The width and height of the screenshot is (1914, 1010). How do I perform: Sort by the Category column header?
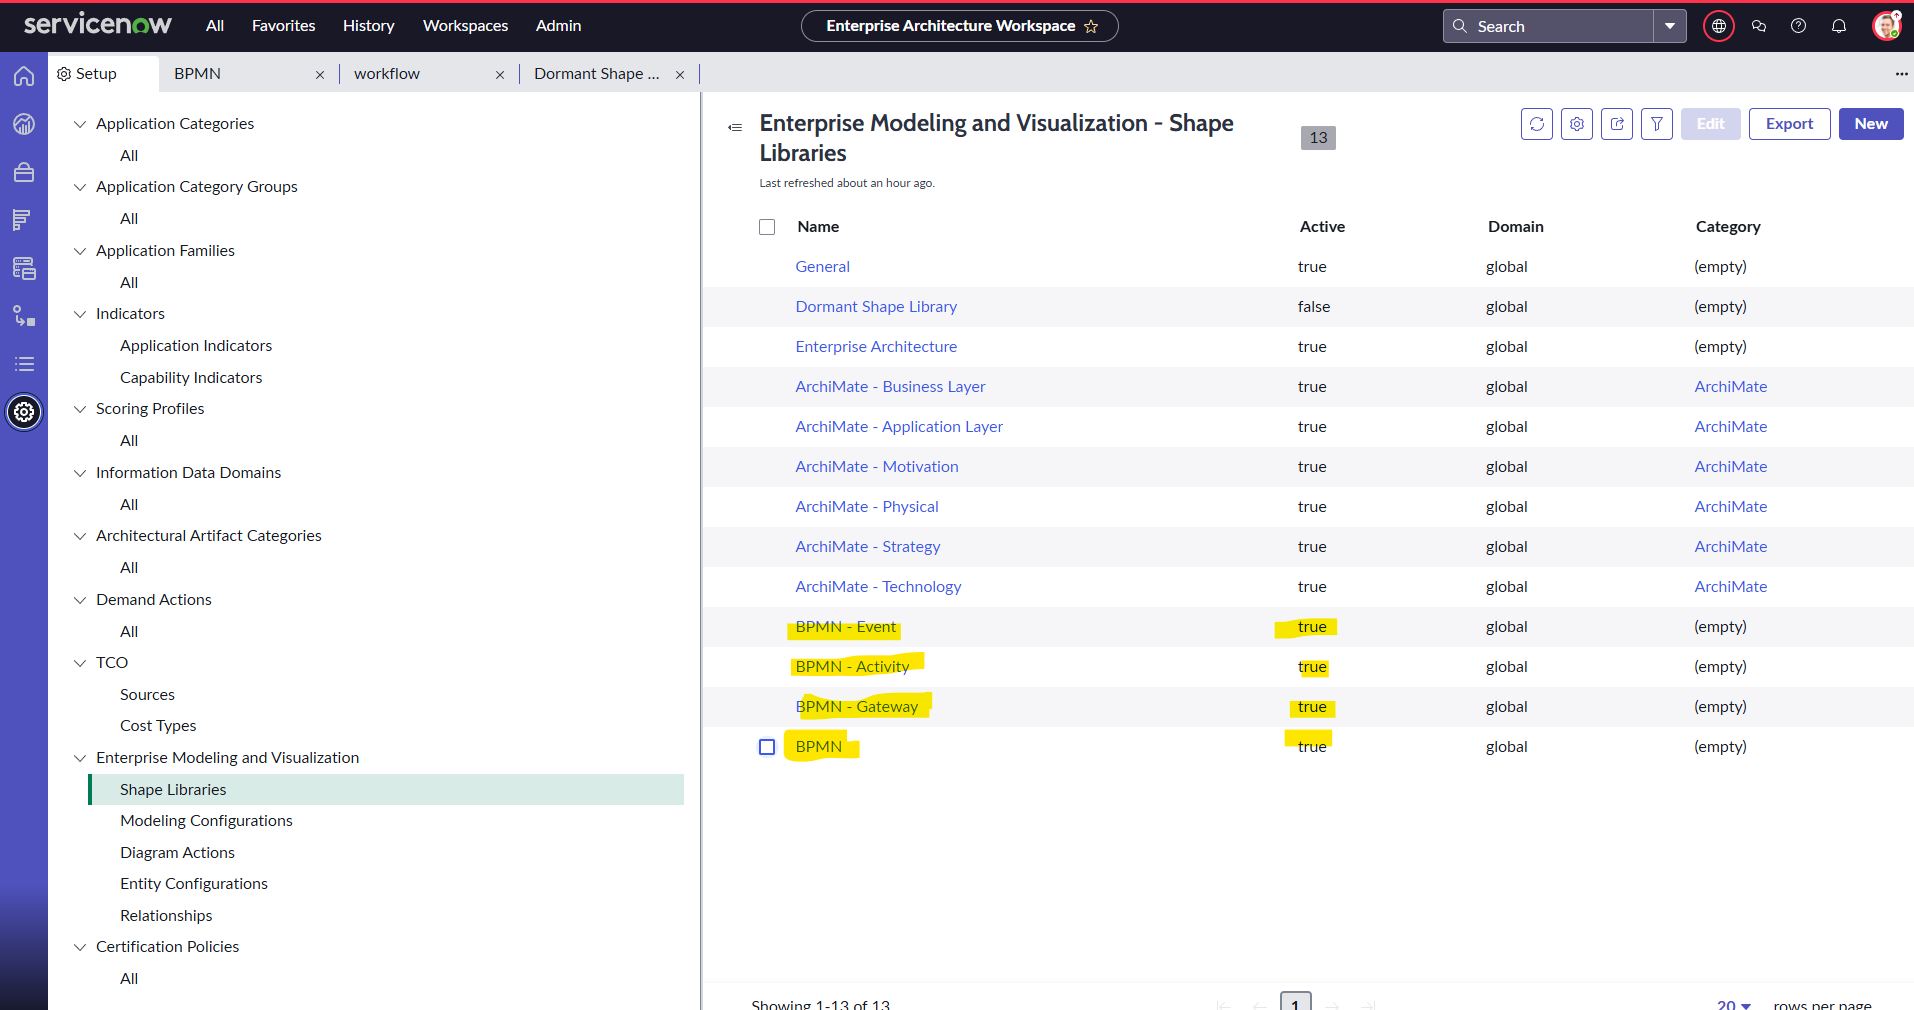[1728, 227]
